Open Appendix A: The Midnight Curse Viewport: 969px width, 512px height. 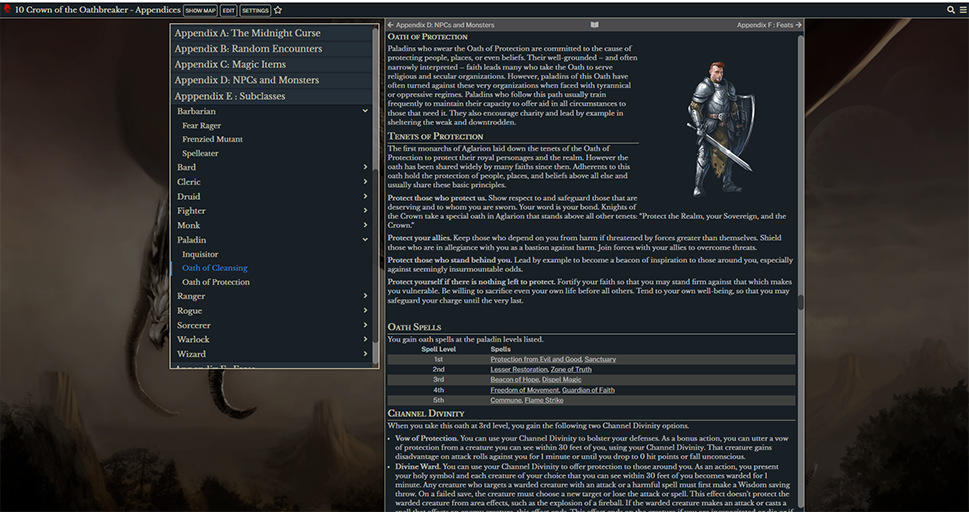247,33
